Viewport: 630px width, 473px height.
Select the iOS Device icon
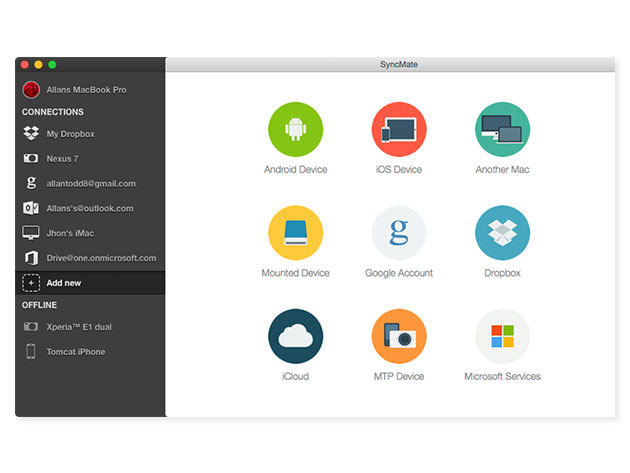[399, 129]
